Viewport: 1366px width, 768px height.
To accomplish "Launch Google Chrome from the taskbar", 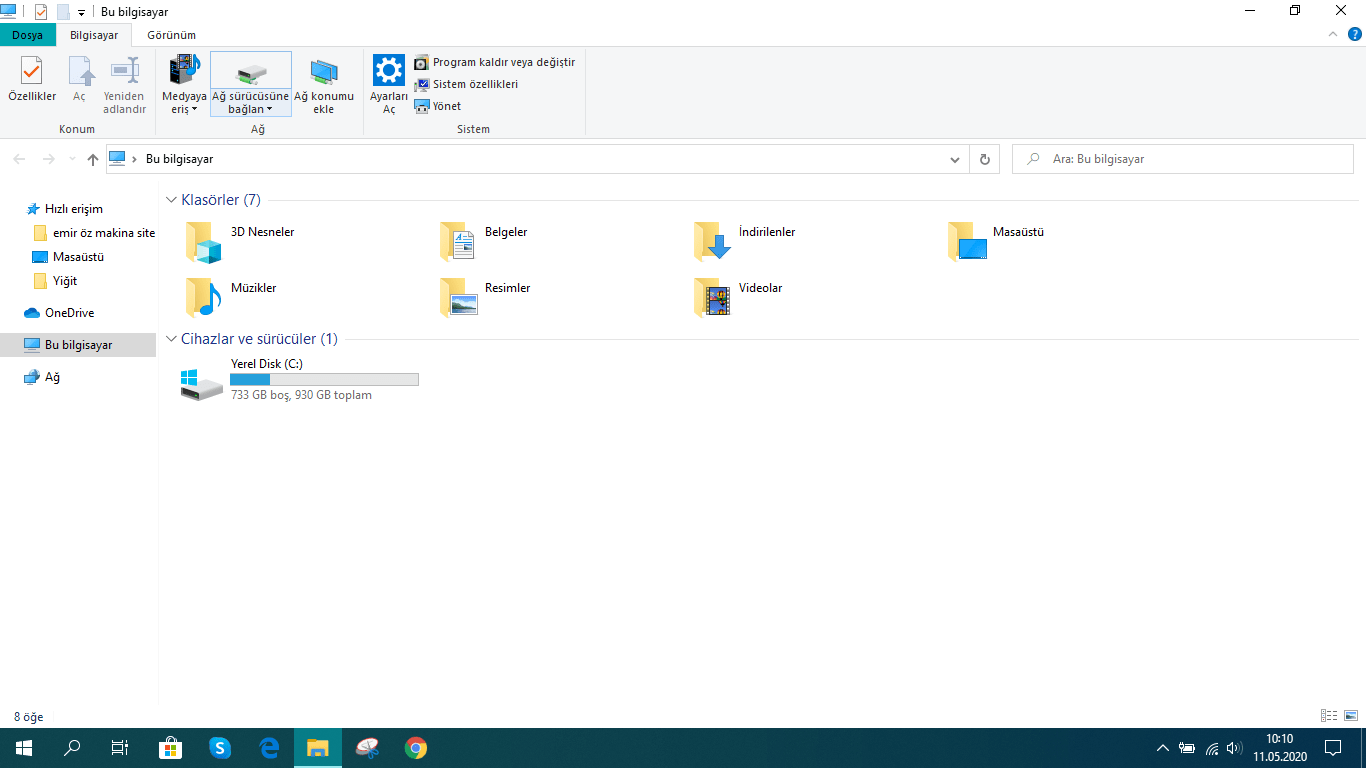I will pos(416,747).
